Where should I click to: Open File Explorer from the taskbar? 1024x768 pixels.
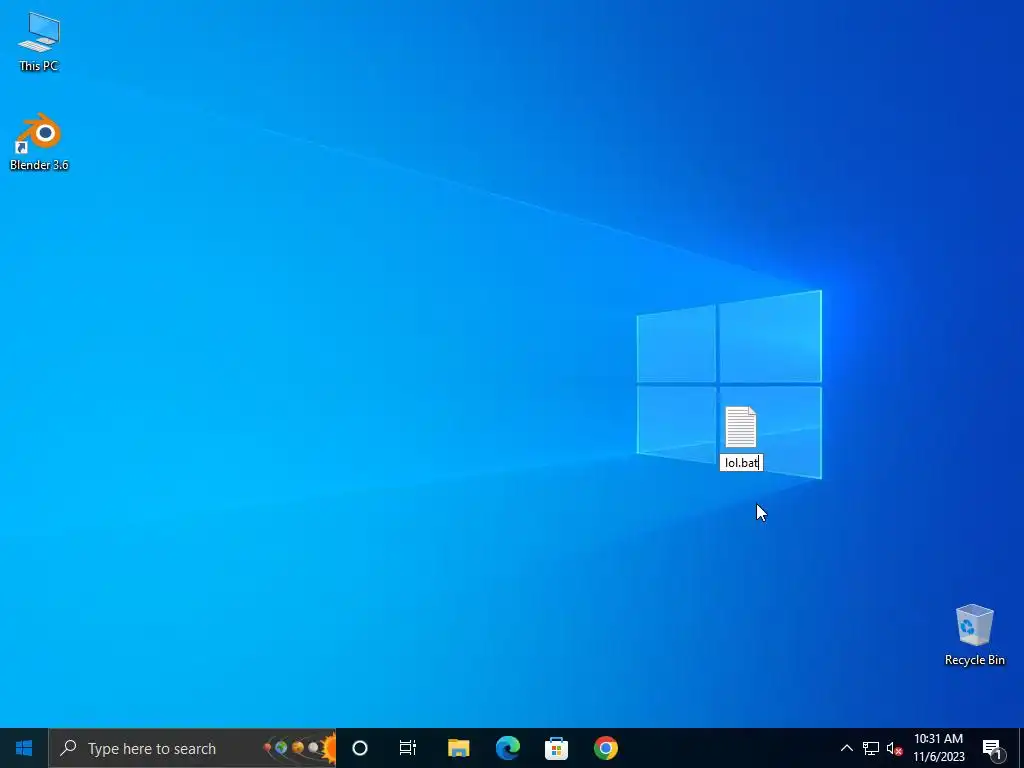click(x=458, y=748)
